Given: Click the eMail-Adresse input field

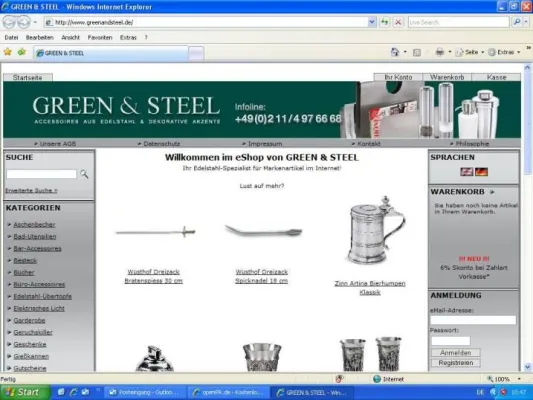Looking at the screenshot, I should click(473, 320).
